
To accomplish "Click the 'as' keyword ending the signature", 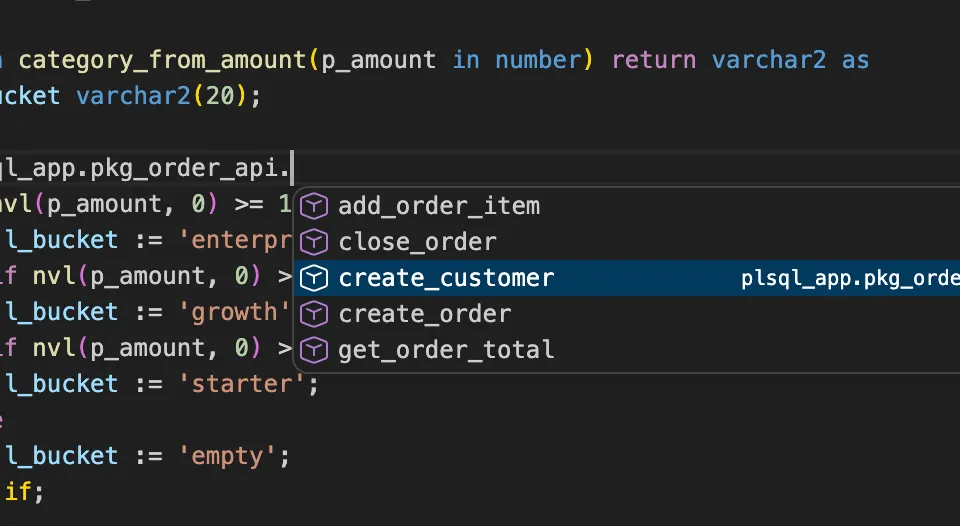I will 855,60.
